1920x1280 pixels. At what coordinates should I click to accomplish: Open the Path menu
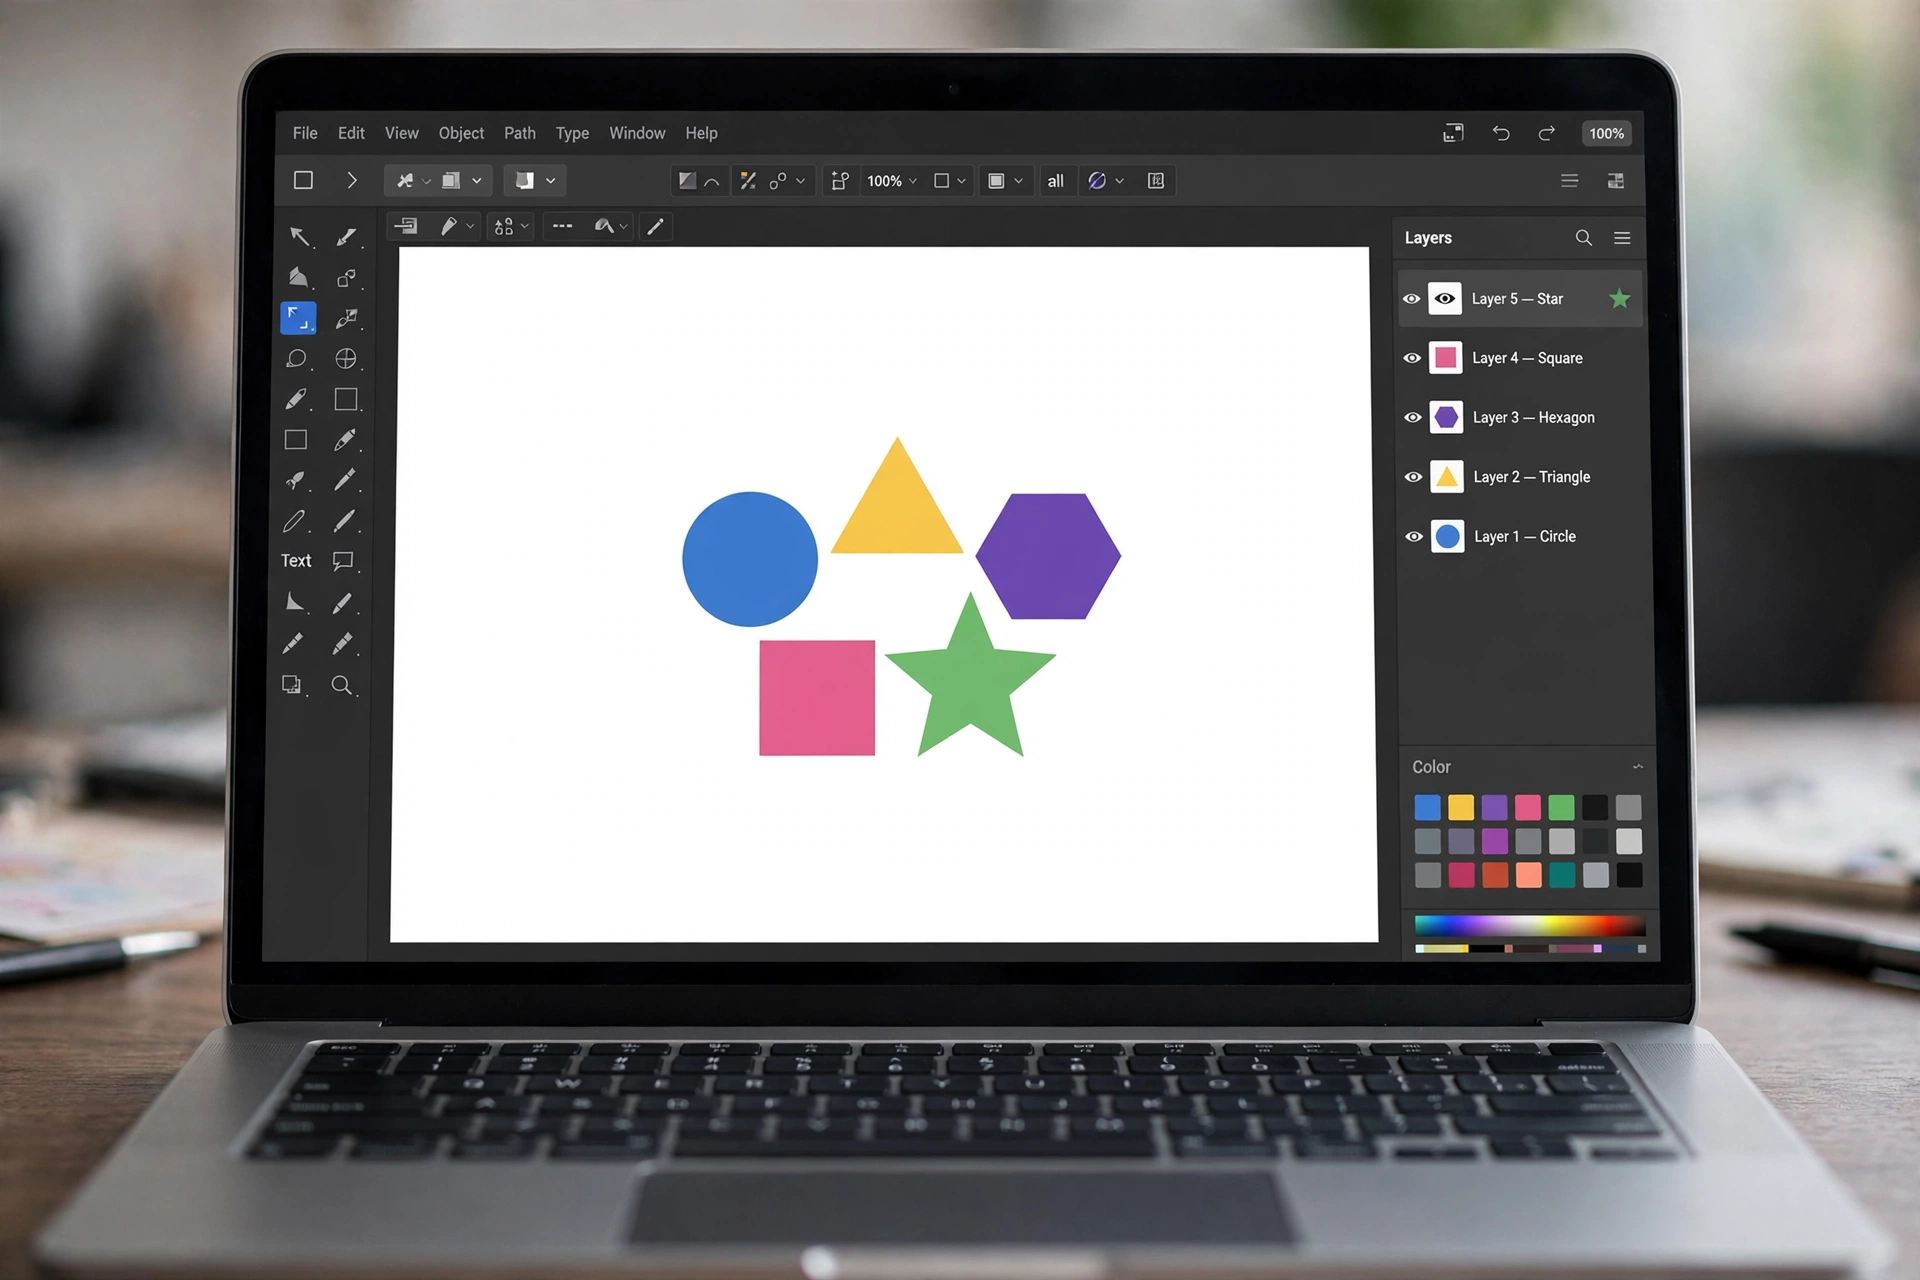pos(520,133)
